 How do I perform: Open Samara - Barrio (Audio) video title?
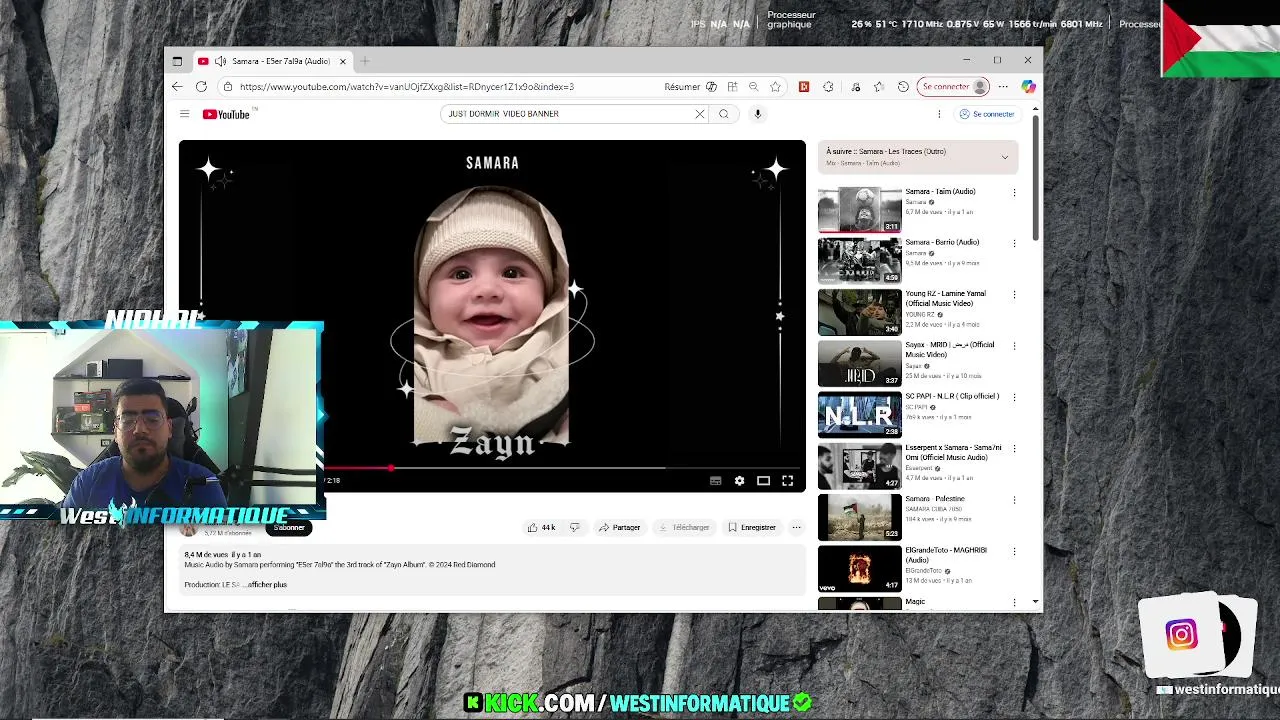[x=942, y=242]
